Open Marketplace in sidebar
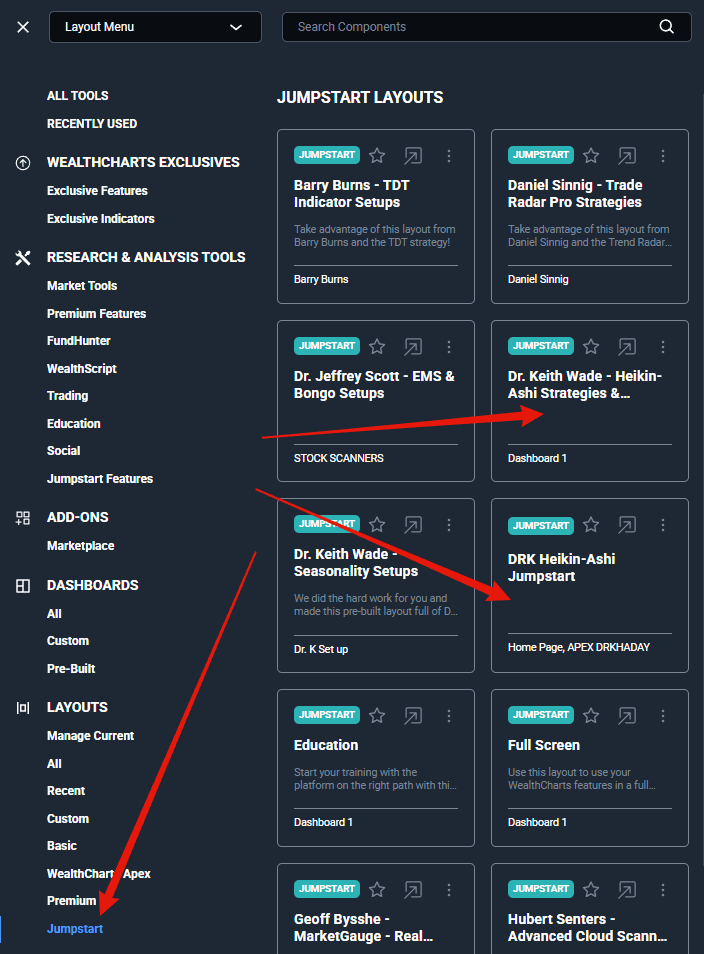The image size is (704, 954). (x=81, y=546)
